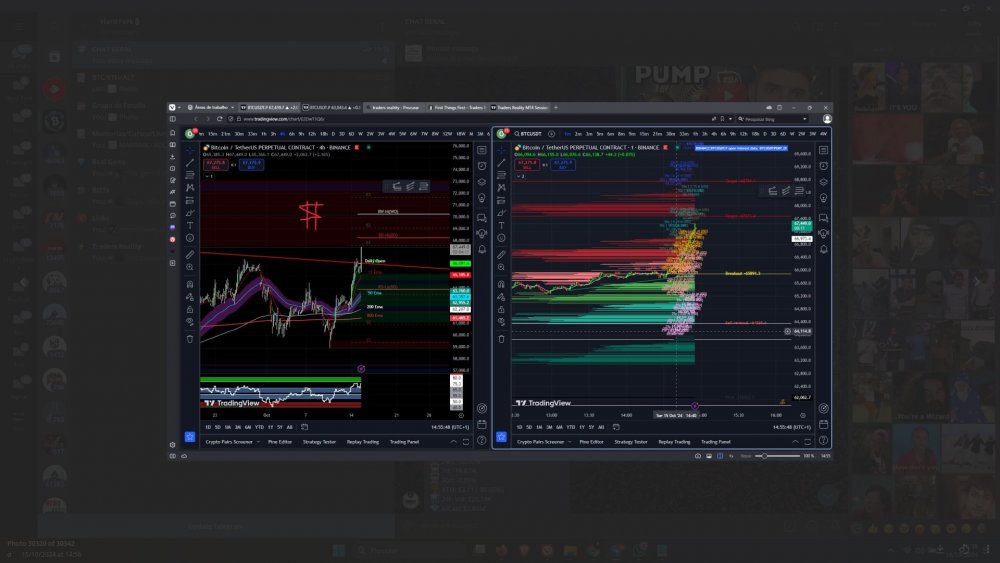Click the red SELL button on the 4h chart

215,165
